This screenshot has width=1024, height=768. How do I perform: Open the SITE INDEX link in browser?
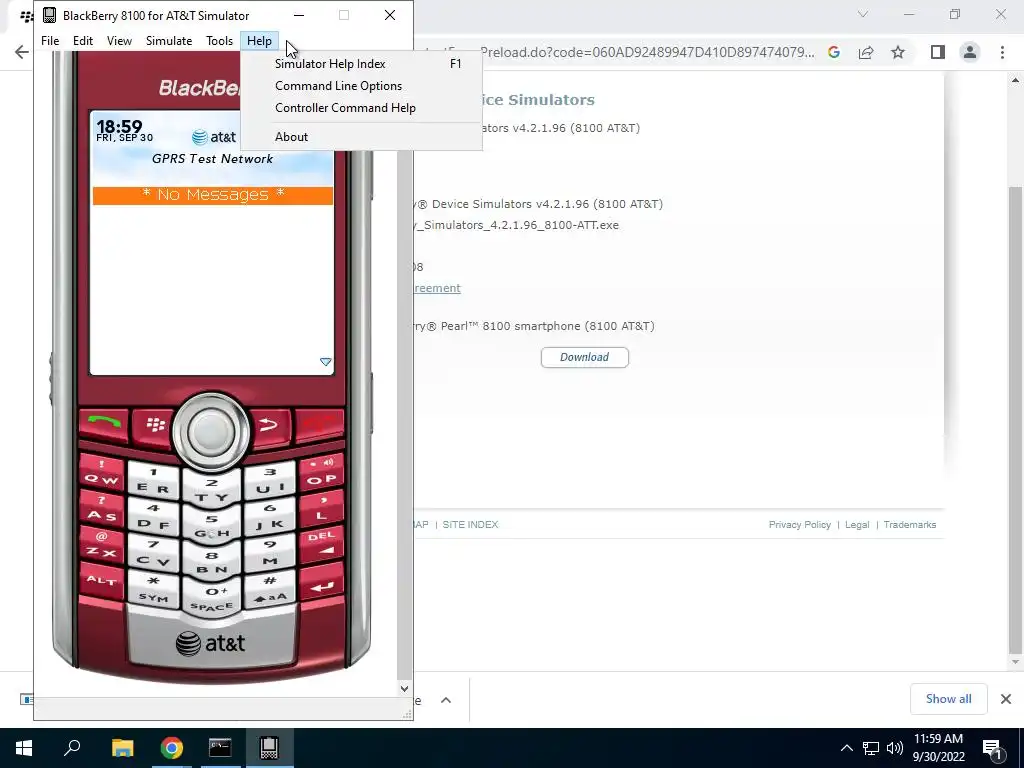(470, 524)
